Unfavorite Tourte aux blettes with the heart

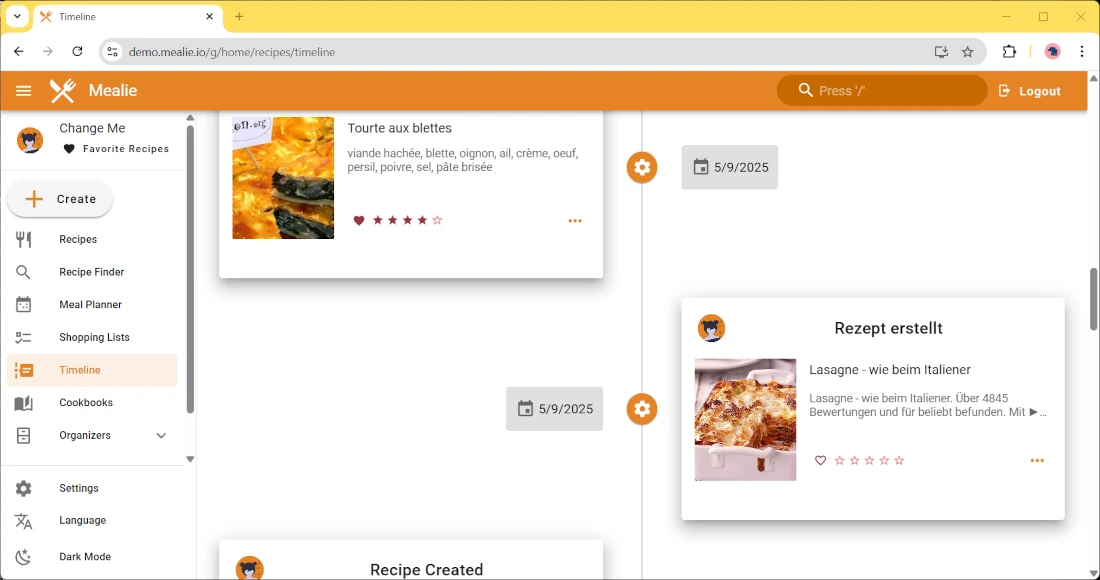point(358,220)
